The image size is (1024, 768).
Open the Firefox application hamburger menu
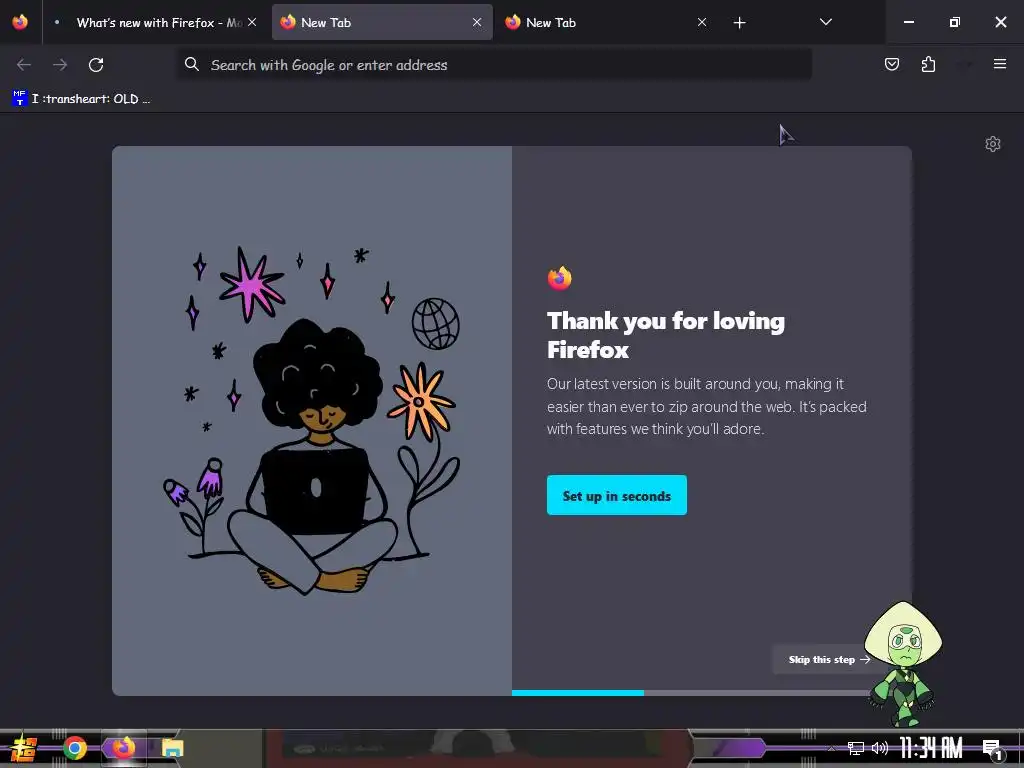999,64
